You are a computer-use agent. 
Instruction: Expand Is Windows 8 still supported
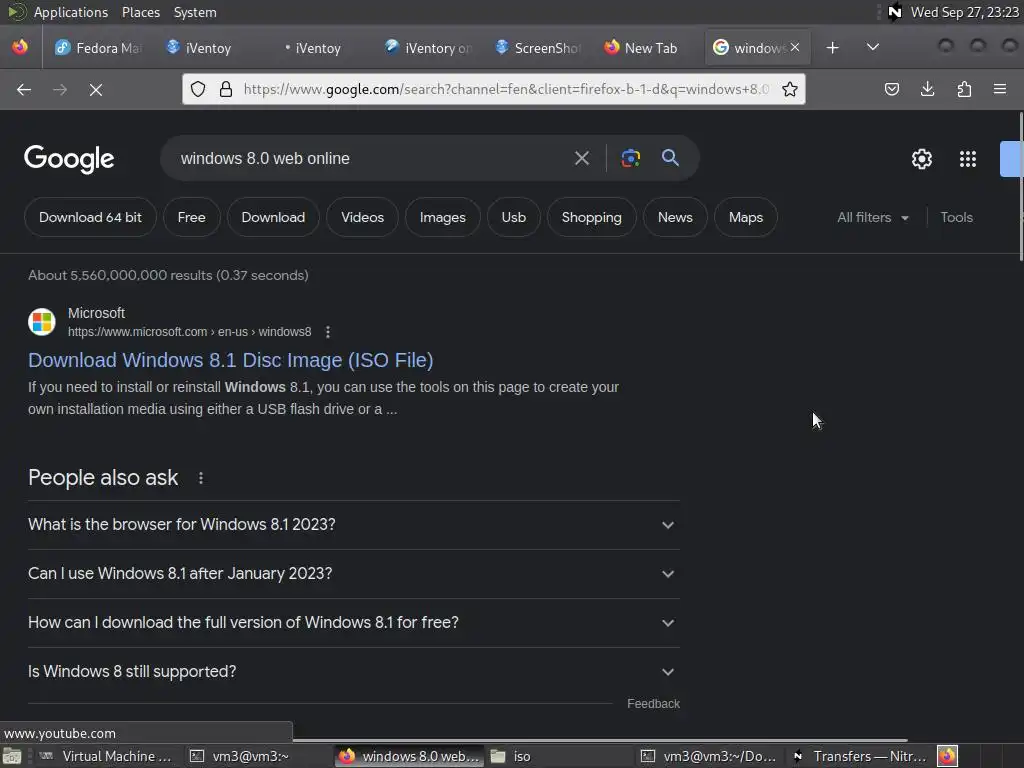point(353,672)
